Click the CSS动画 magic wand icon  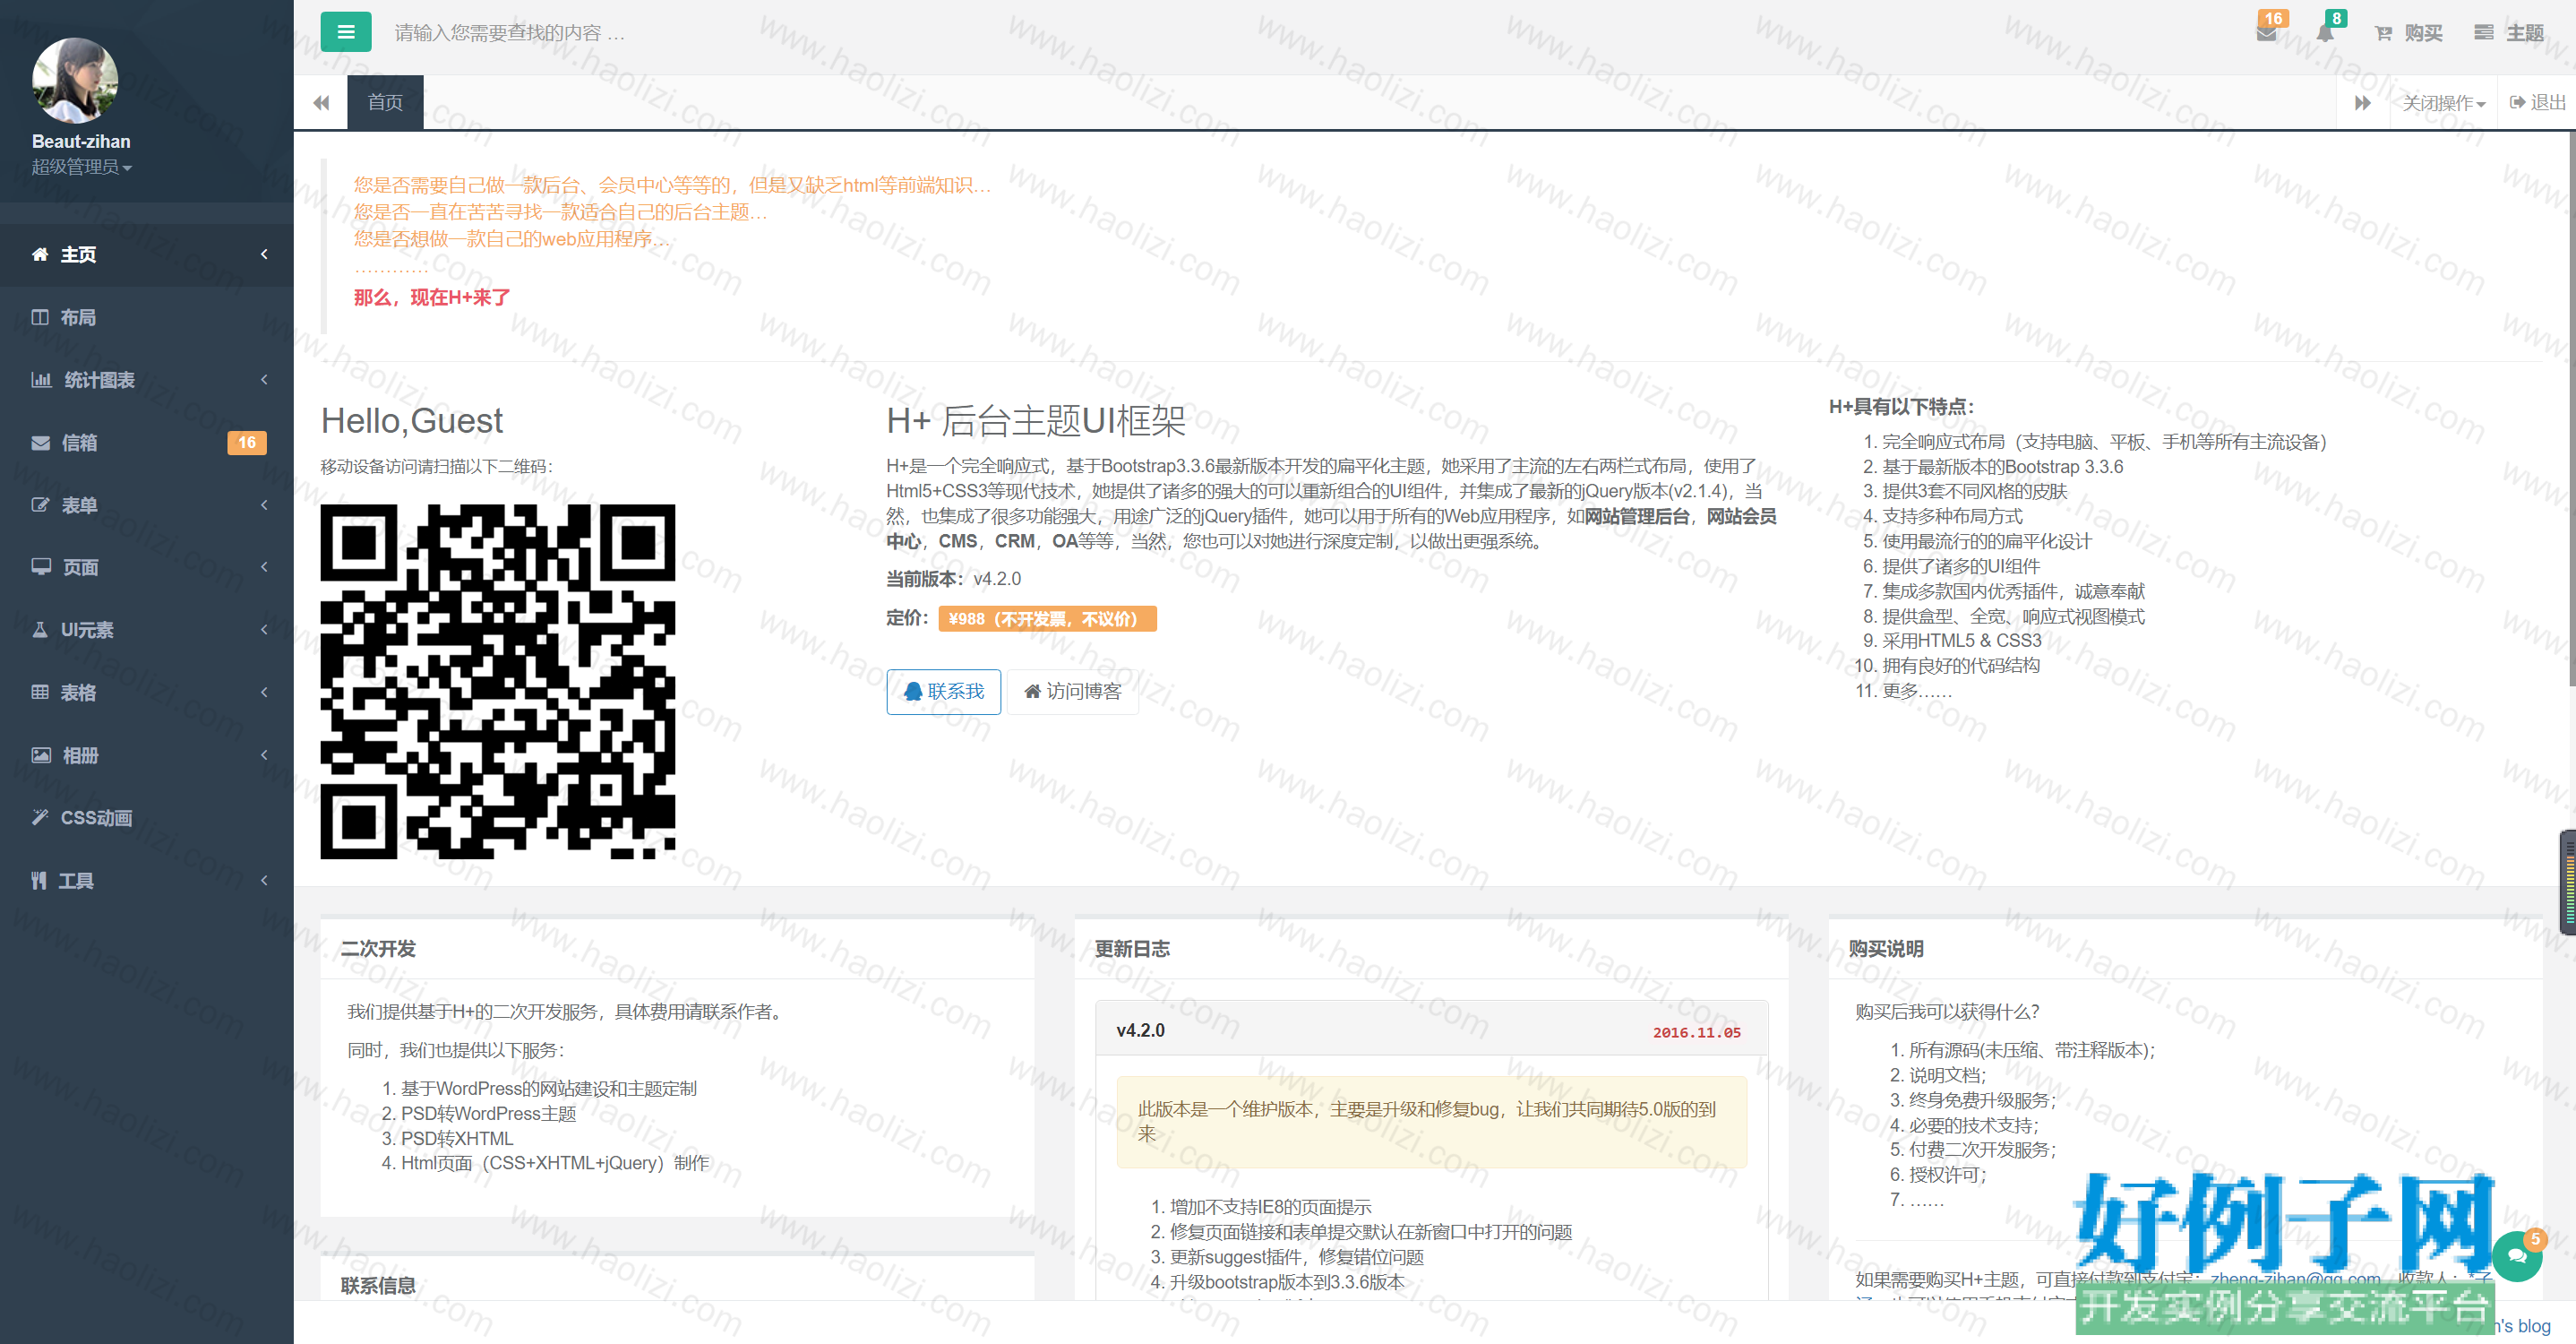point(40,818)
